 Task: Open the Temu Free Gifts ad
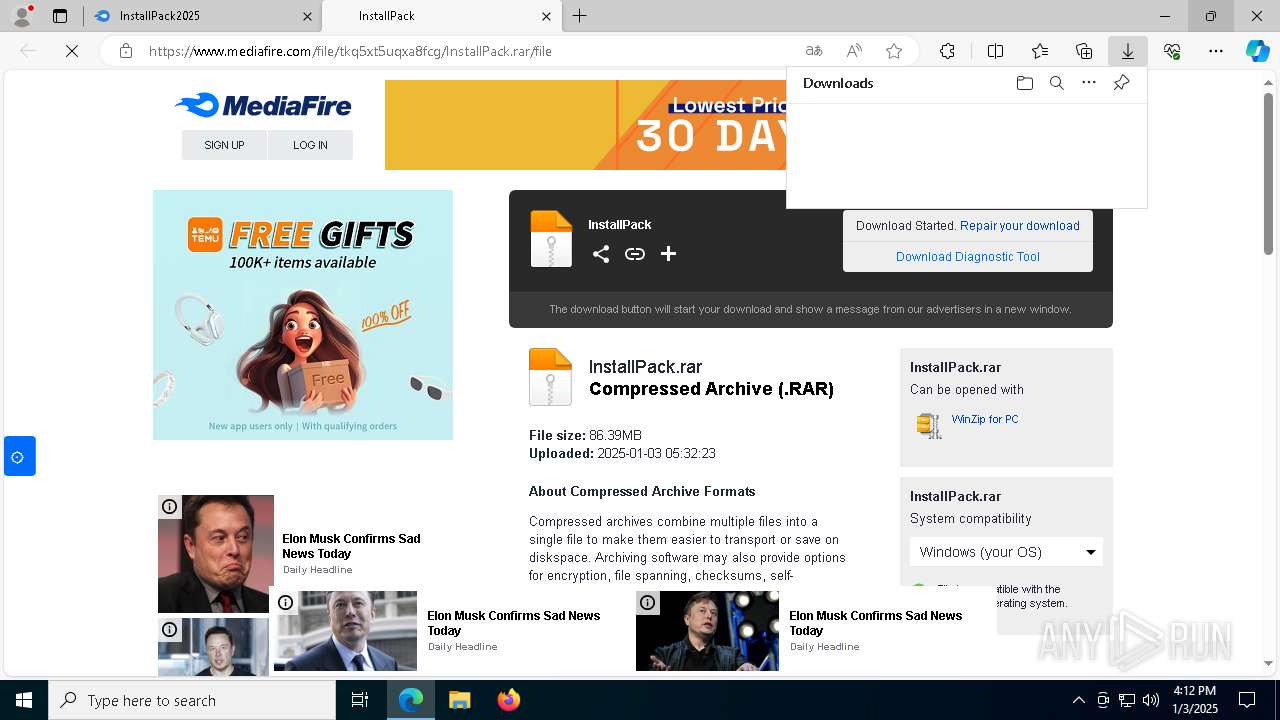303,315
